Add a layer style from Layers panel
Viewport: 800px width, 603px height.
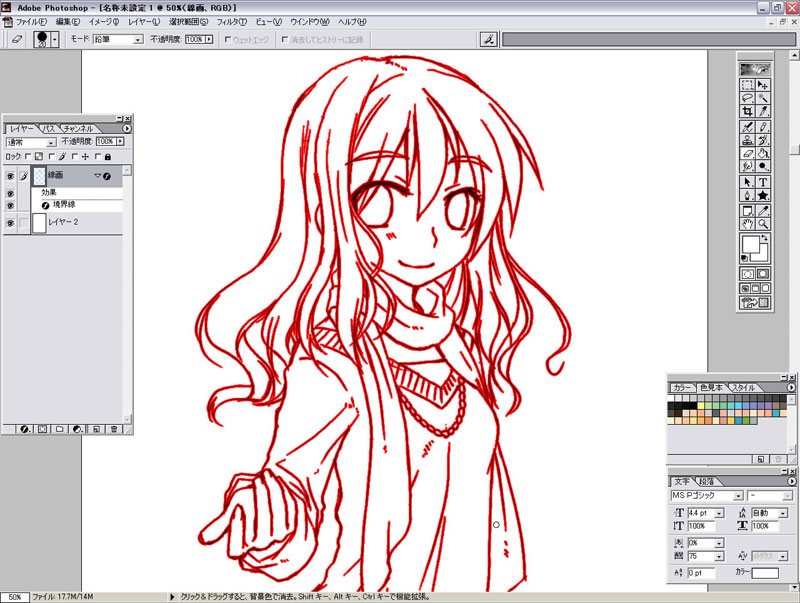[24, 429]
